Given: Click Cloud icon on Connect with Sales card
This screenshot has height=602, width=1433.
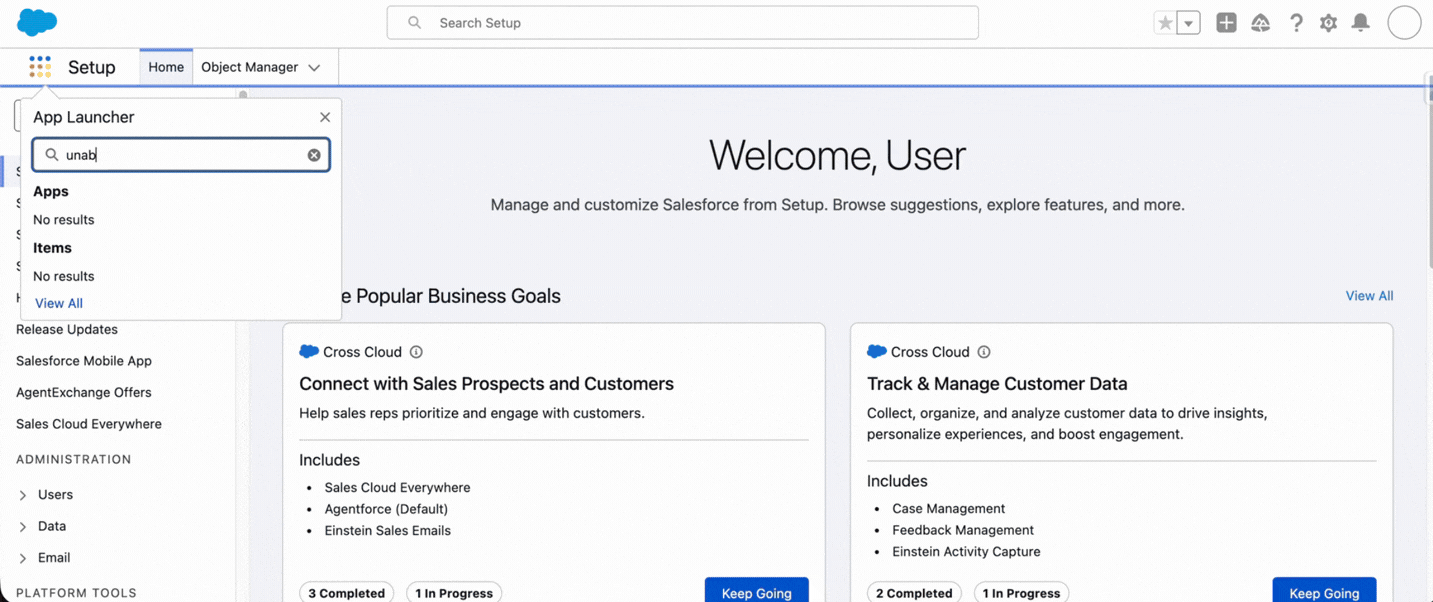Looking at the screenshot, I should click(x=309, y=352).
